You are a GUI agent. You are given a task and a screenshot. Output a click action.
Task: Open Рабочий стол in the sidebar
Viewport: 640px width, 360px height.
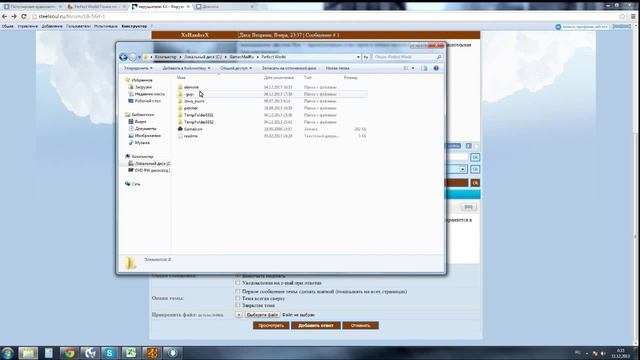(148, 101)
